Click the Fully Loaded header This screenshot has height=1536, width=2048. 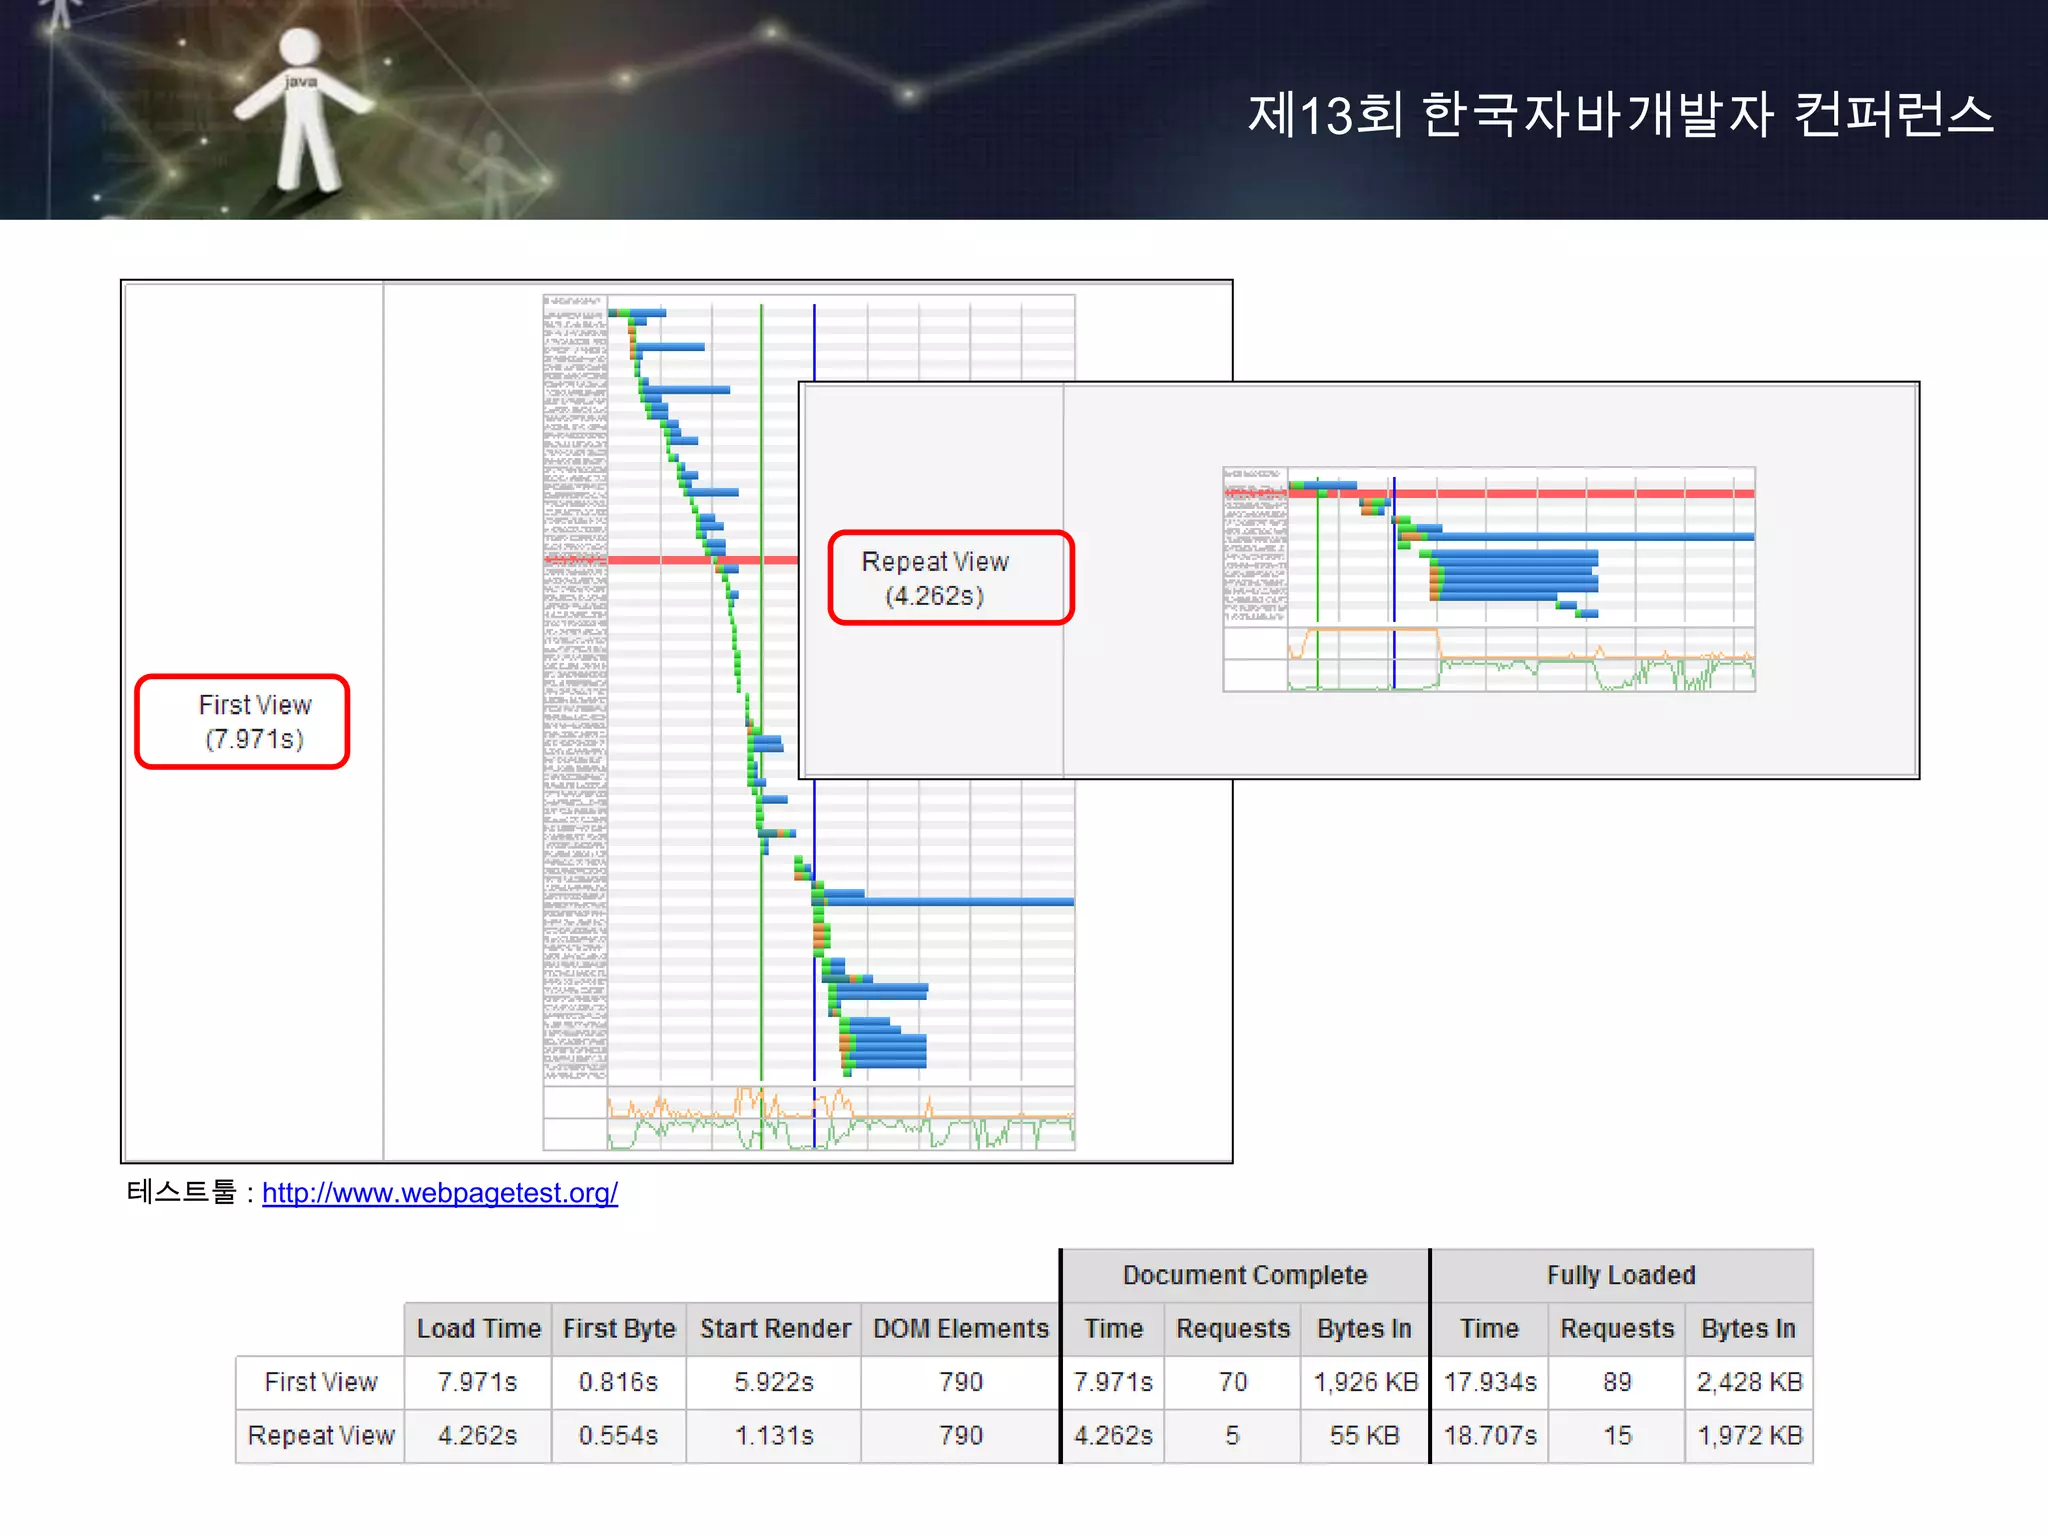point(1622,1275)
